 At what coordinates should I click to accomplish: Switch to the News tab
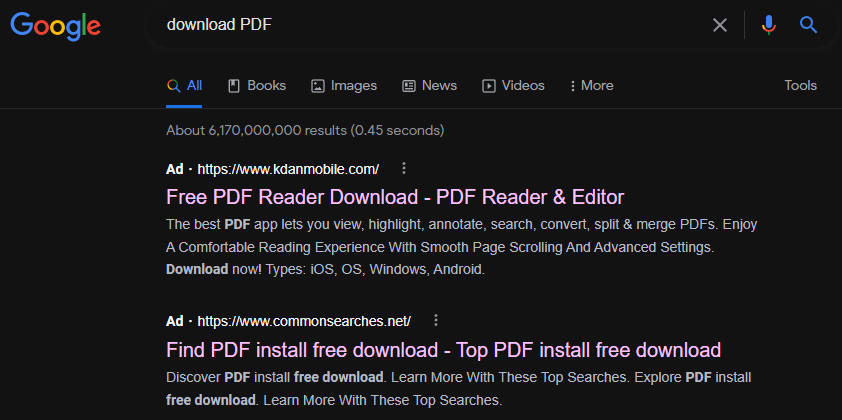(430, 86)
